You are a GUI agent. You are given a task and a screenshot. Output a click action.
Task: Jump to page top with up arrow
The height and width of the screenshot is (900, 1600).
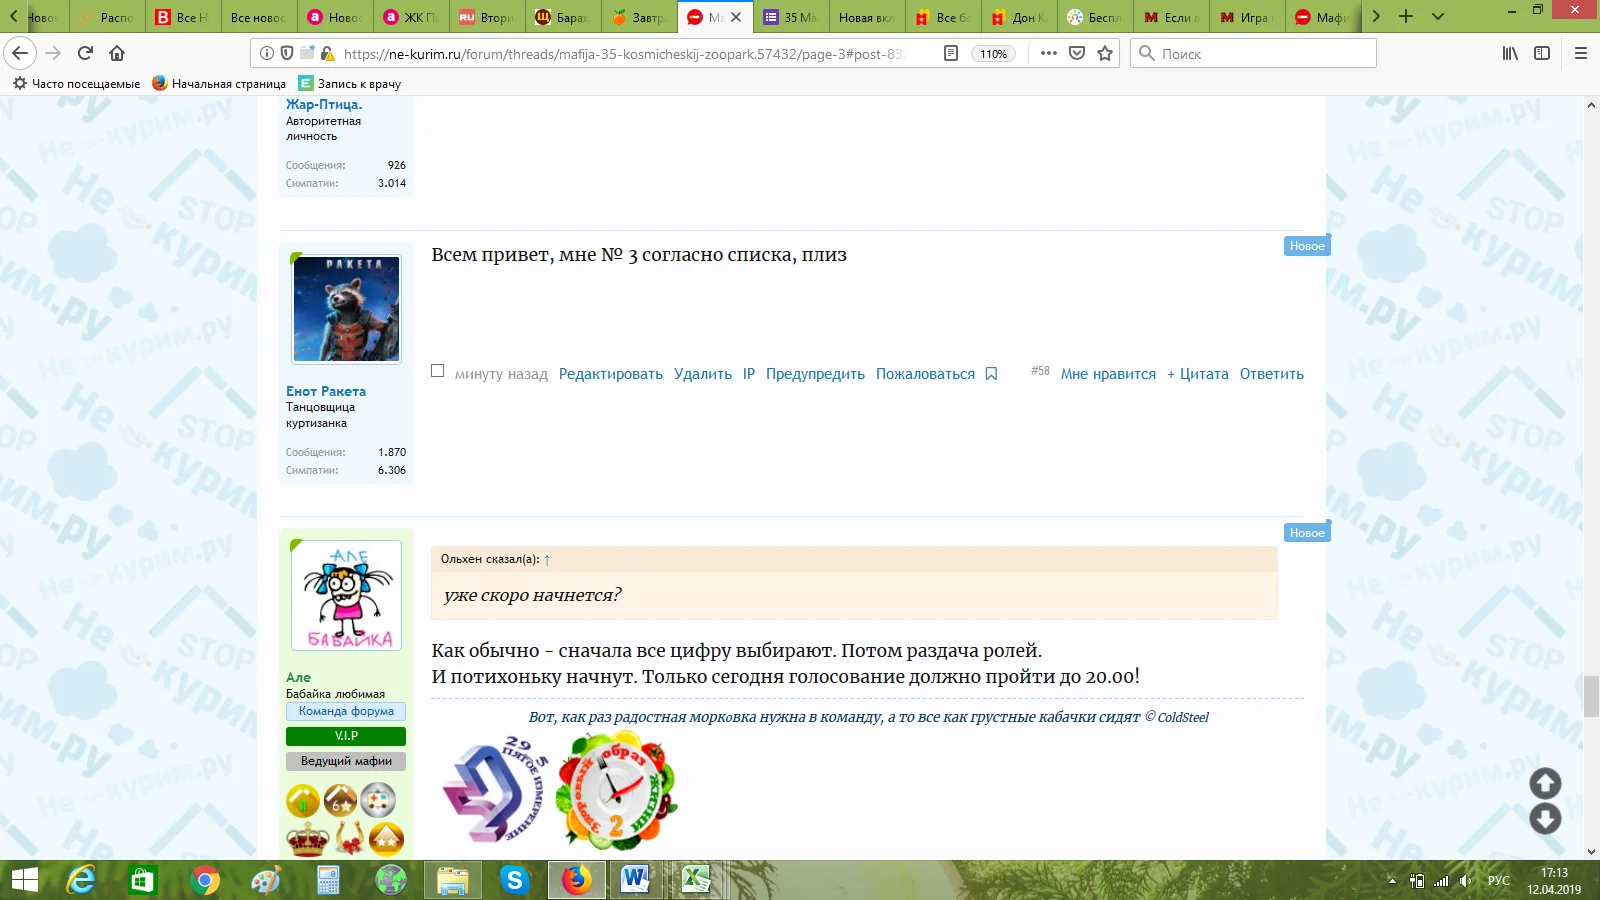[x=1545, y=783]
